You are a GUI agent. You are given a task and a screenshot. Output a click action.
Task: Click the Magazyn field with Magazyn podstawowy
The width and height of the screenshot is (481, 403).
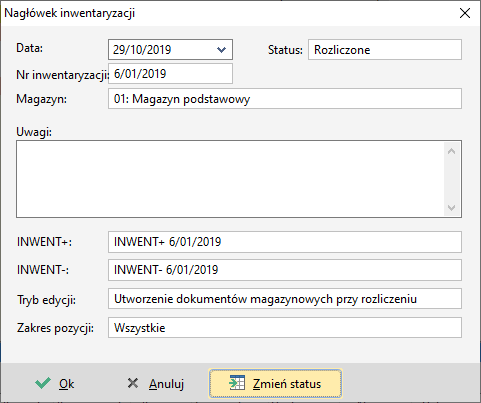point(285,99)
